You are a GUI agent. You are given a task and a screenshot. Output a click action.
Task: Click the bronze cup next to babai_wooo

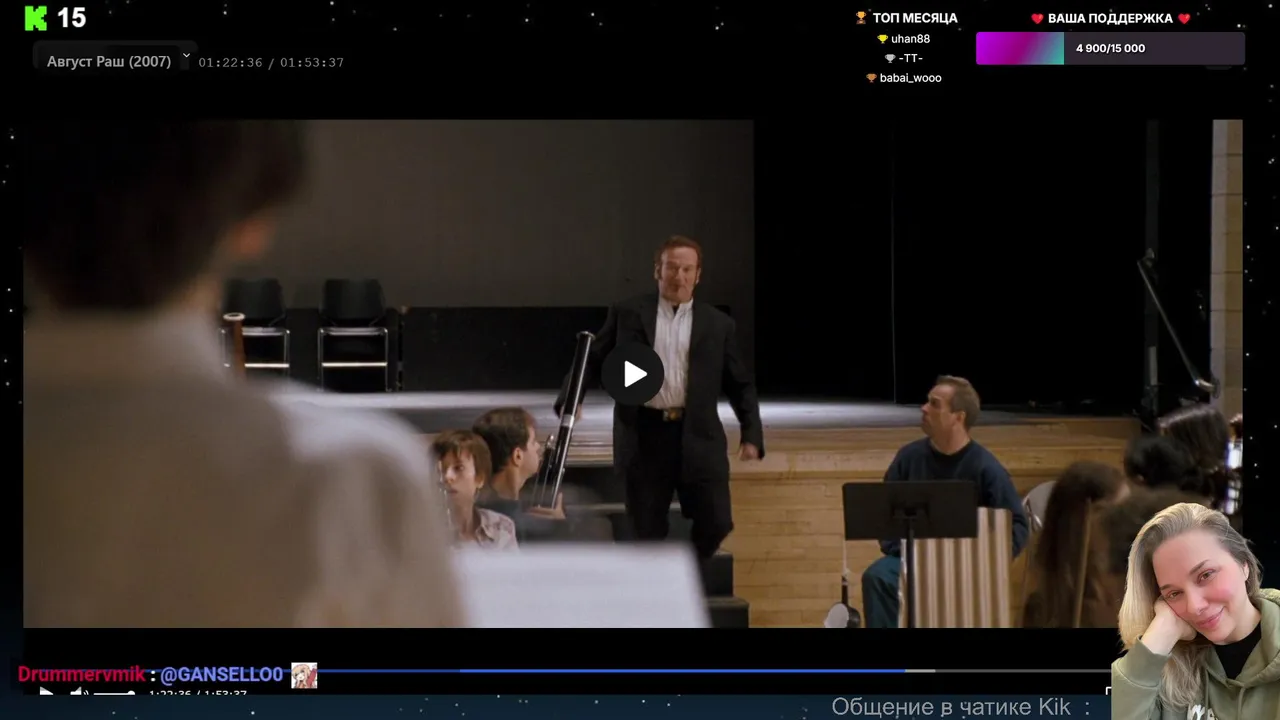(871, 78)
